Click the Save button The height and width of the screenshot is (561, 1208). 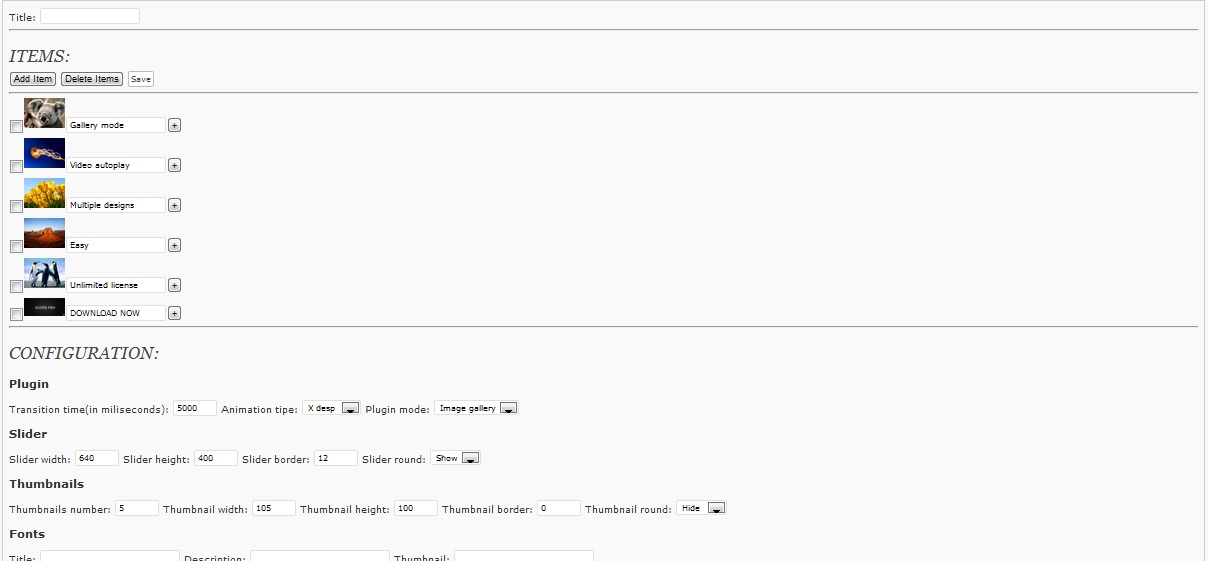coord(141,79)
